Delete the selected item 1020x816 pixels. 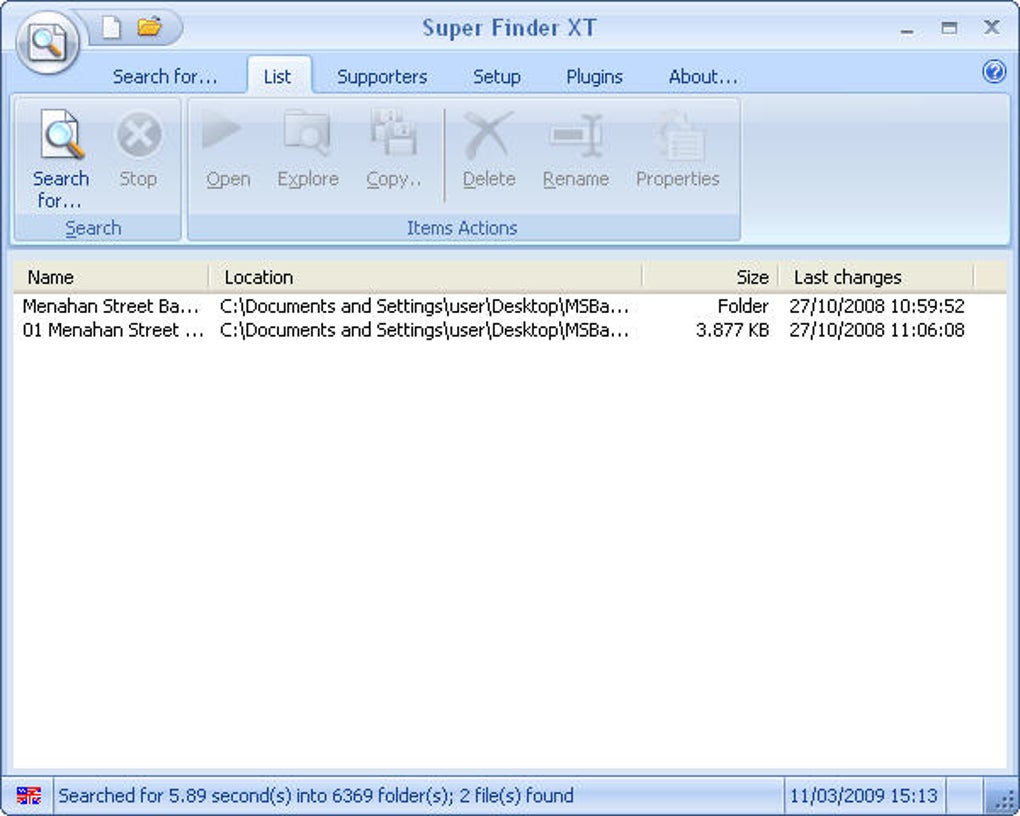pos(489,150)
